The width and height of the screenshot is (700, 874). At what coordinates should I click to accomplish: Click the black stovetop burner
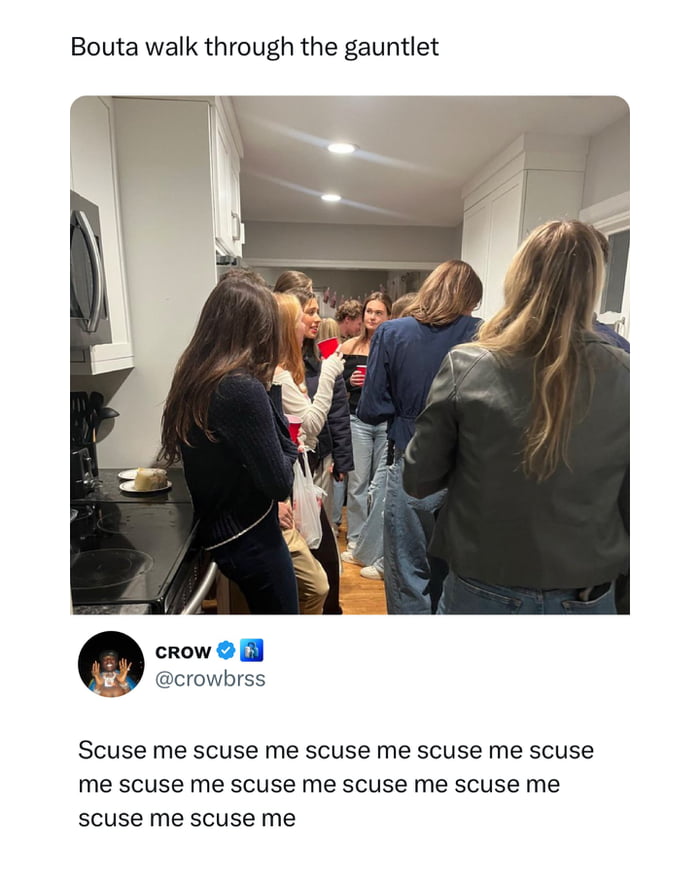click(110, 569)
